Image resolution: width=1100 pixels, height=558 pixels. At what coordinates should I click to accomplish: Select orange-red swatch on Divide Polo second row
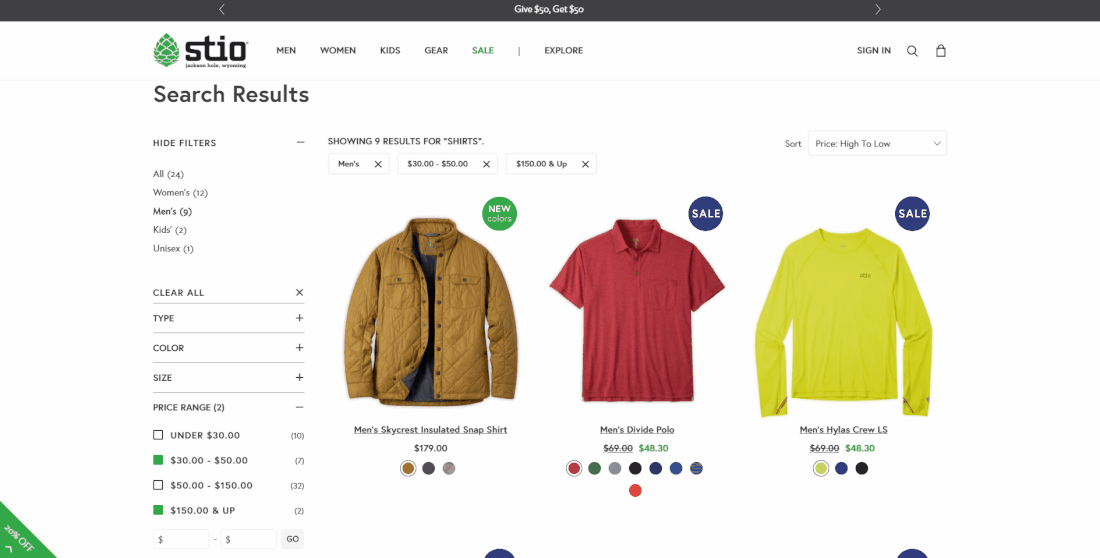coord(635,491)
